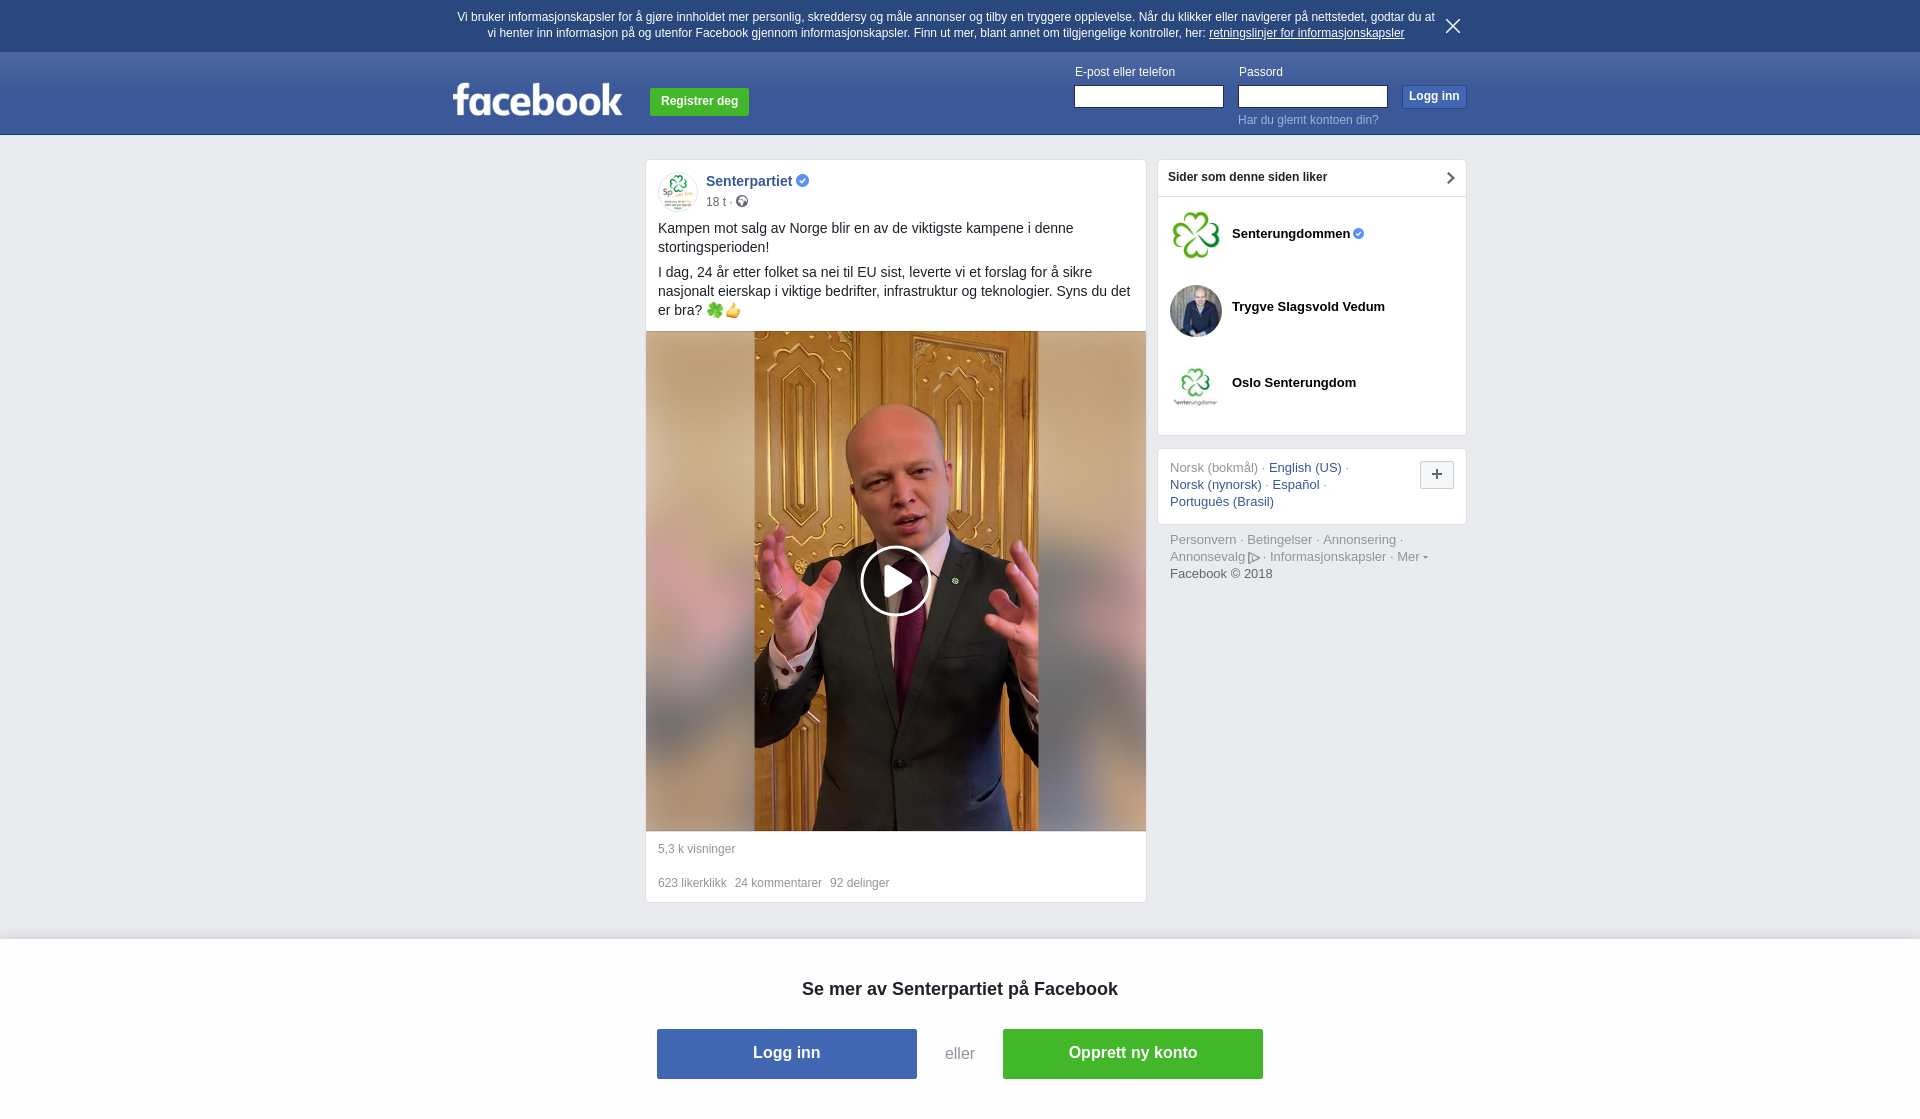Image resolution: width=1920 pixels, height=1119 pixels.
Task: Open Senterpartiet profile picture icon
Action: point(678,191)
